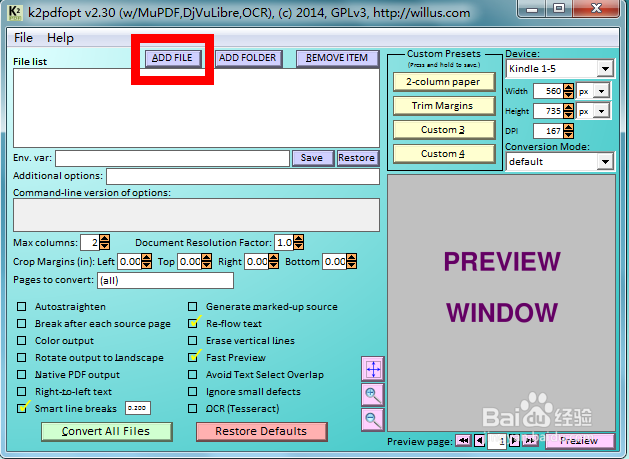Adjust Document Resolution Factor stepper
The image size is (629, 459).
[298, 242]
